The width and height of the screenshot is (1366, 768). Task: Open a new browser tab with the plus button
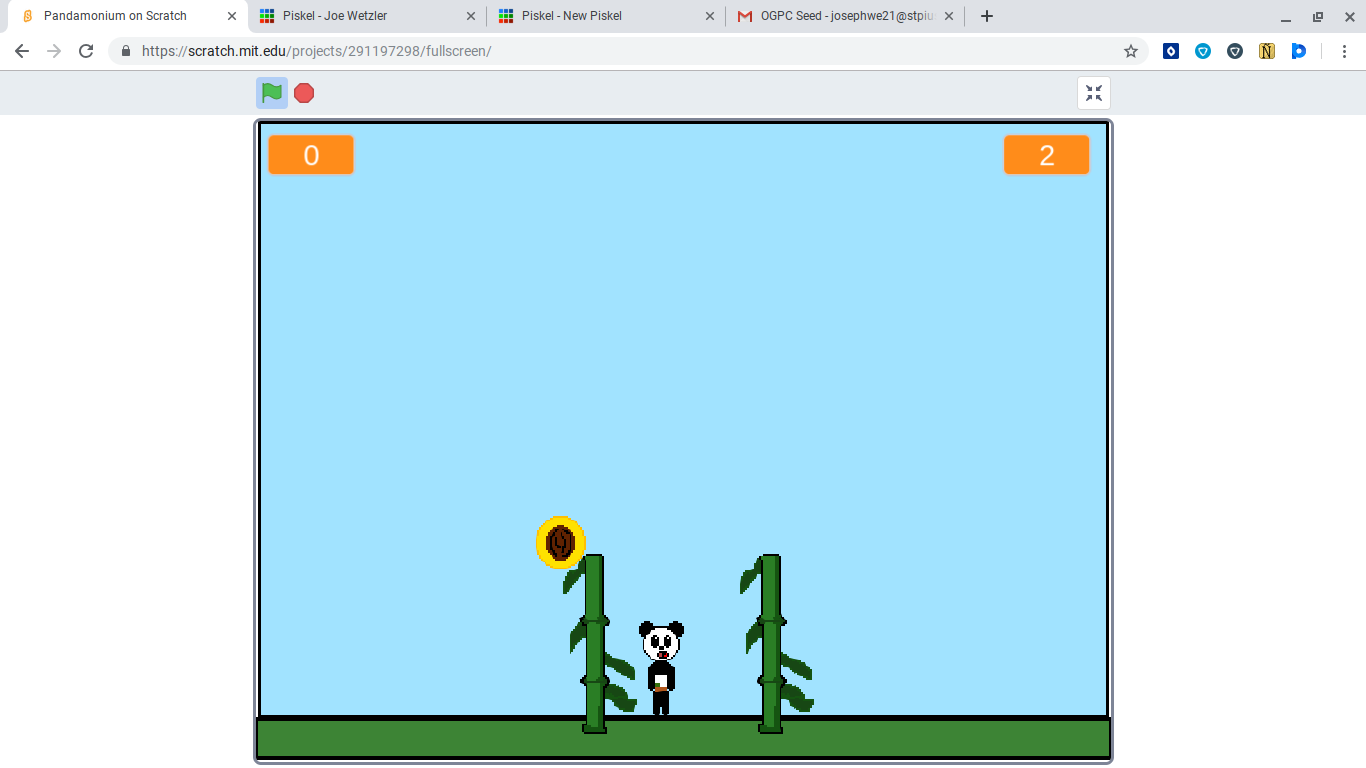click(986, 16)
